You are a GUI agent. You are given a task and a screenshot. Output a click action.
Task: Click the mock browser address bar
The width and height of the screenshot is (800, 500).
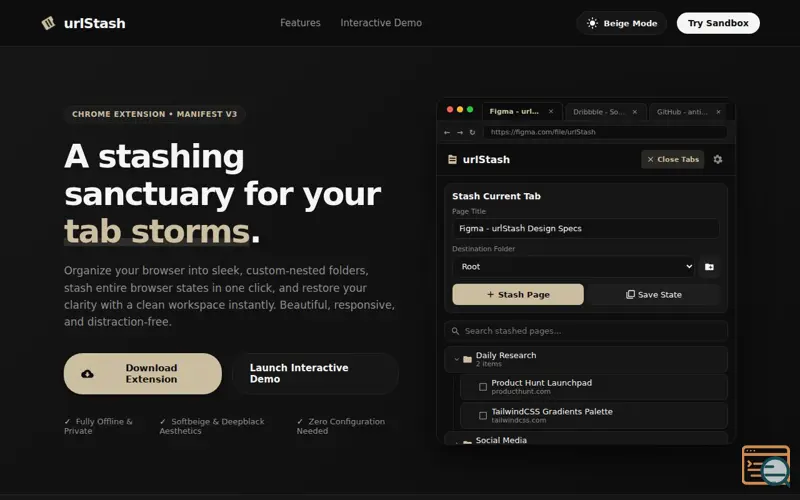[605, 132]
